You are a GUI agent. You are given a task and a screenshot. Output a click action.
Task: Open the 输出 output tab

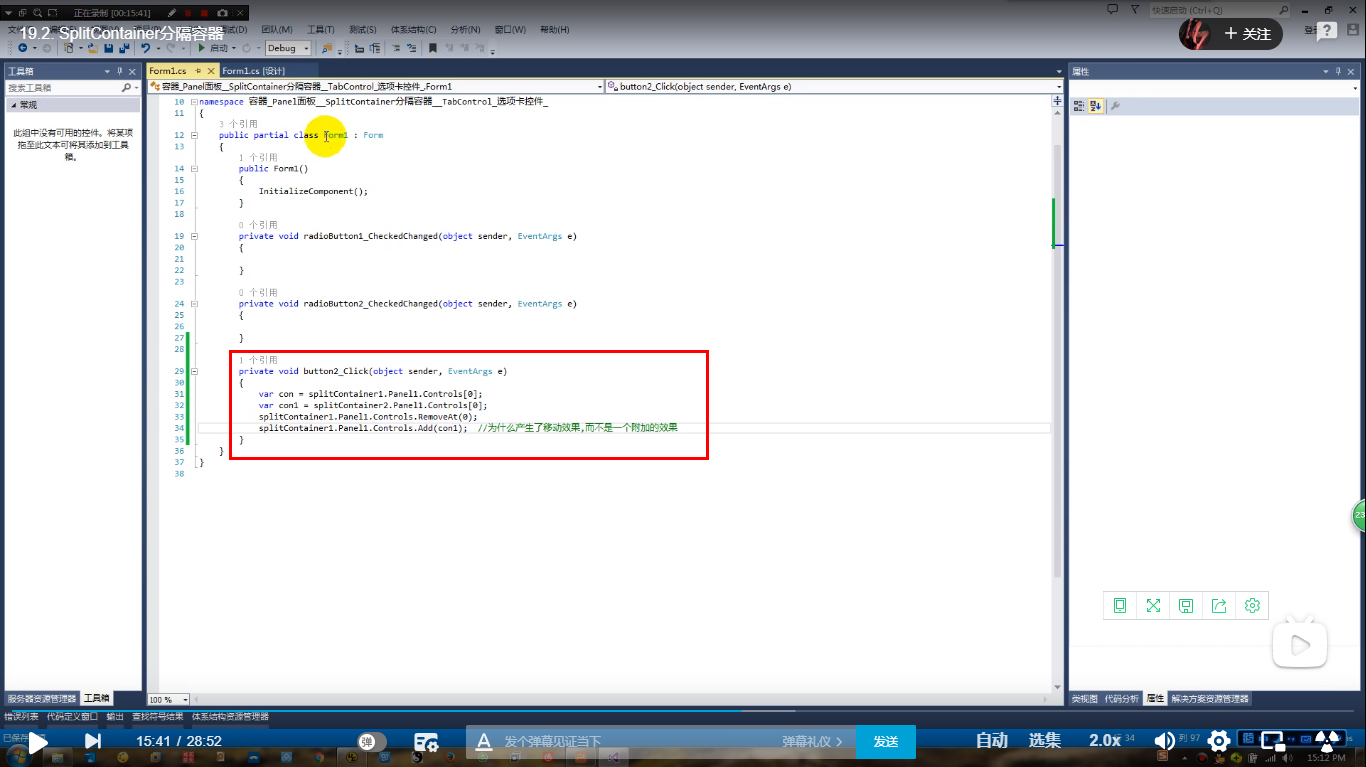(115, 716)
